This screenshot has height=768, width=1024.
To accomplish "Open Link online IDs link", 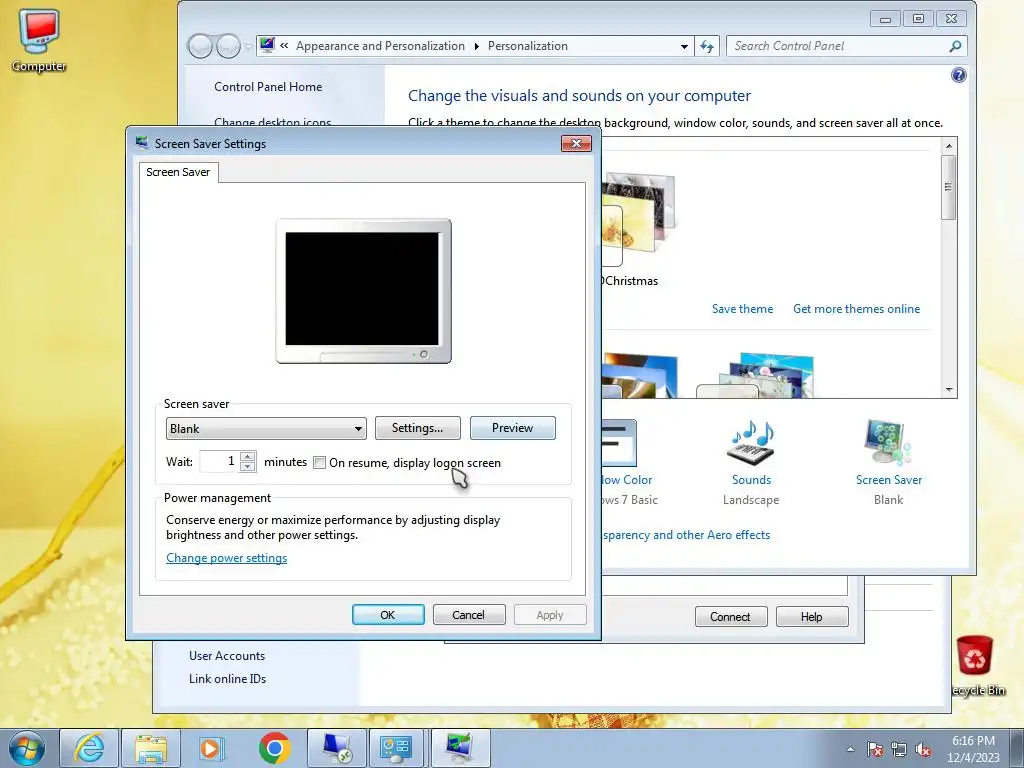I will [x=227, y=679].
